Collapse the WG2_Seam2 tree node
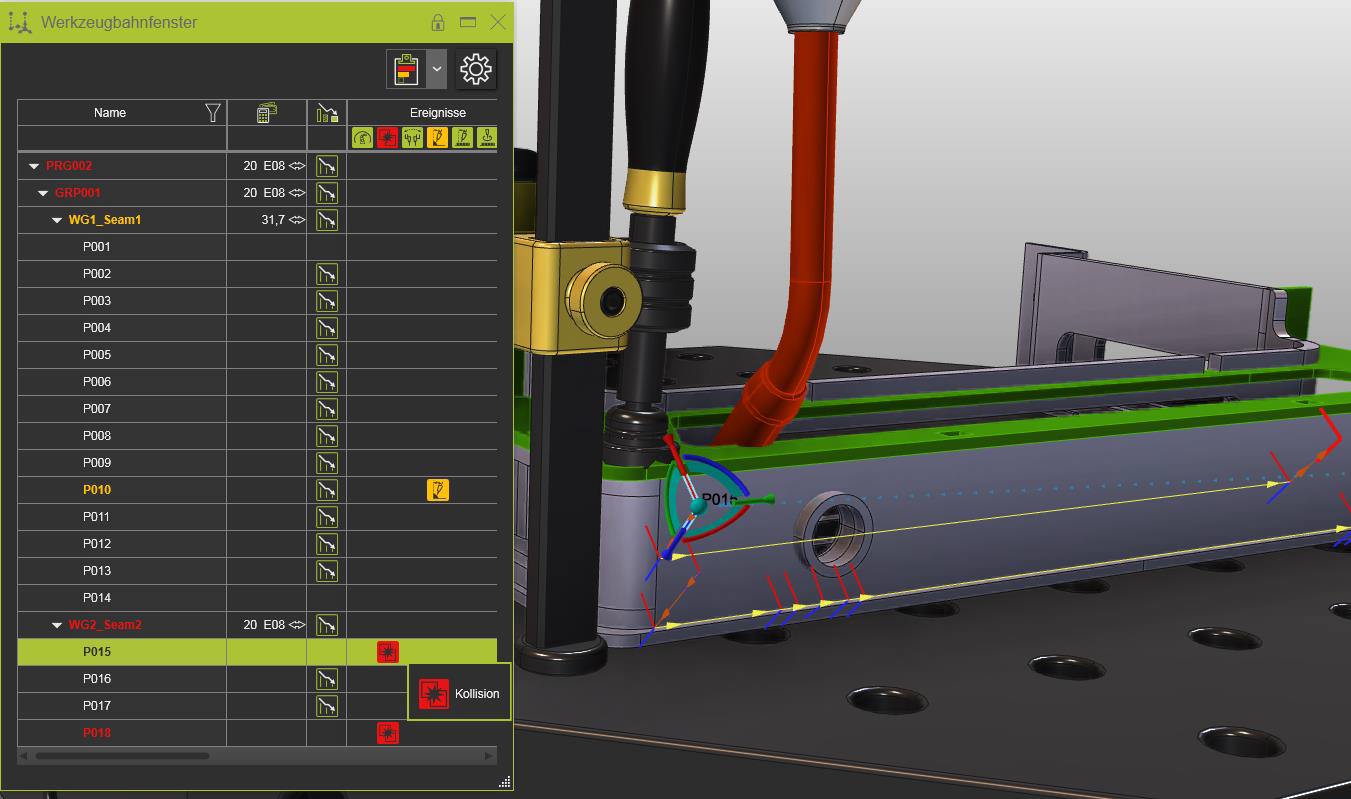This screenshot has height=799, width=1351. tap(57, 625)
